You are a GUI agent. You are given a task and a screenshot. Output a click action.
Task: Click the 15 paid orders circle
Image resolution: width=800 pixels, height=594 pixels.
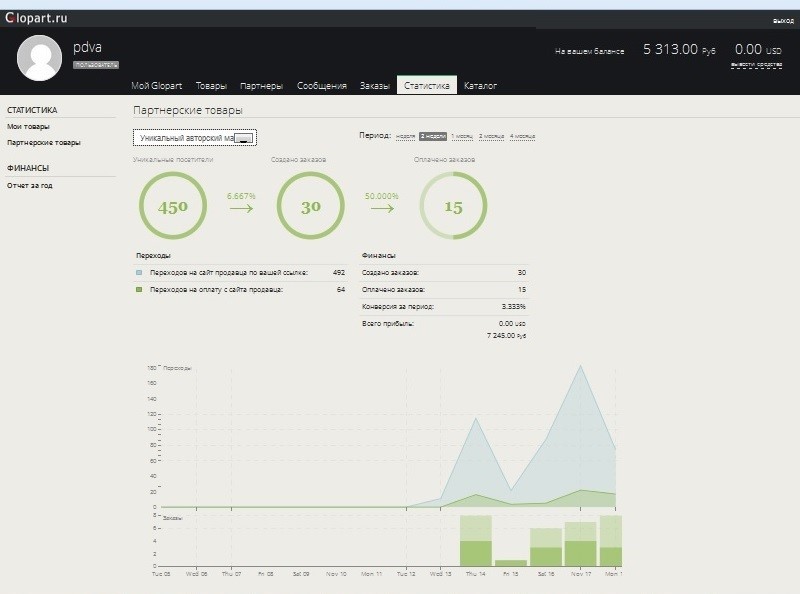click(x=453, y=206)
